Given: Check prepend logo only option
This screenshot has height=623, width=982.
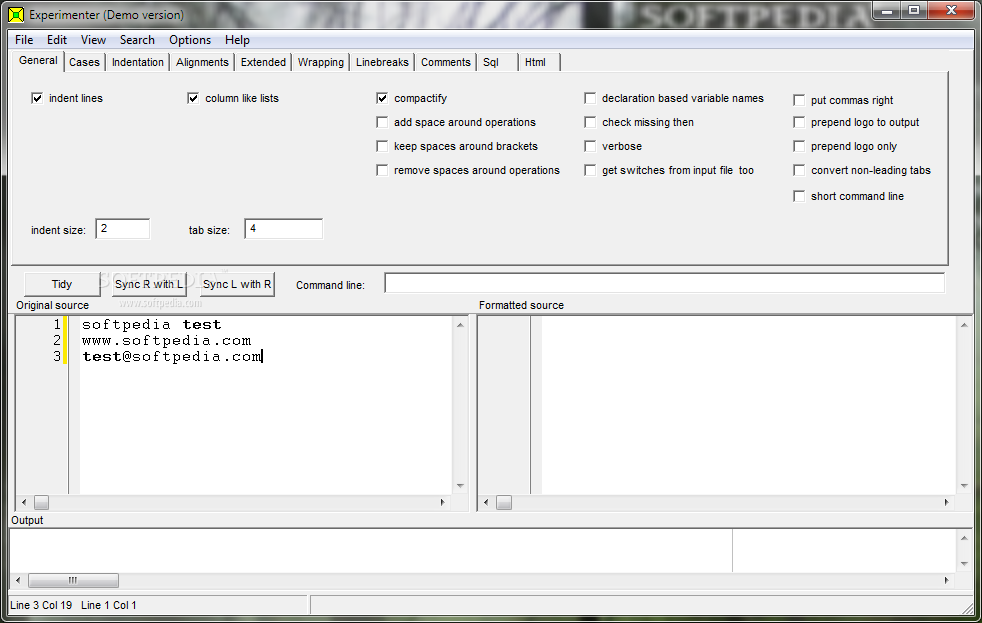Looking at the screenshot, I should (x=799, y=146).
